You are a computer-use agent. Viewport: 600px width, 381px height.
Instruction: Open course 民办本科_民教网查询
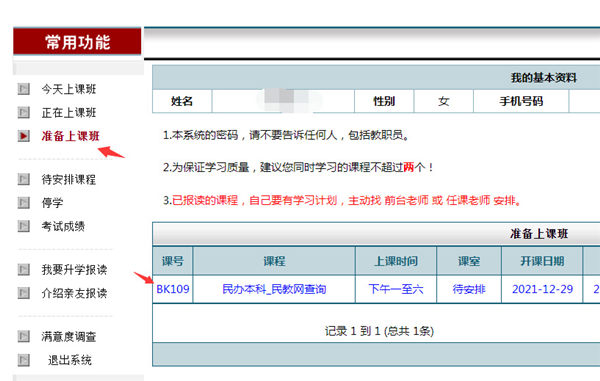(x=274, y=289)
